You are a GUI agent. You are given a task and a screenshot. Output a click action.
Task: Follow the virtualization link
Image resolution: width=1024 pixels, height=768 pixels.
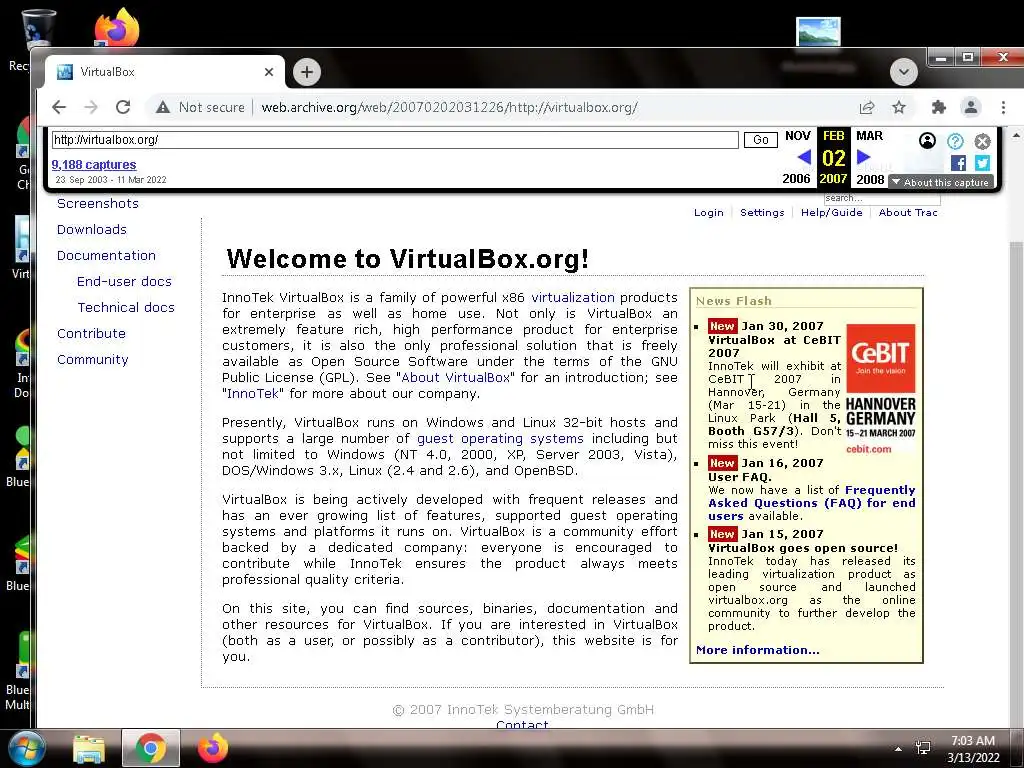coord(573,298)
